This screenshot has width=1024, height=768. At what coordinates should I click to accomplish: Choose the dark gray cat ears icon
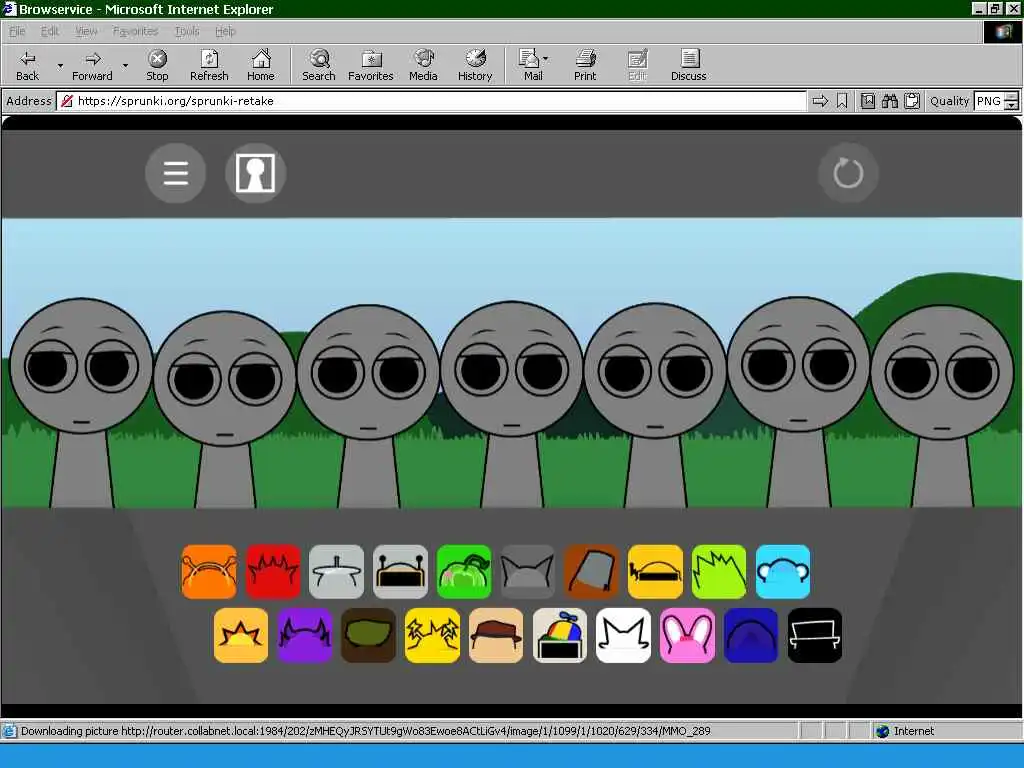point(528,571)
